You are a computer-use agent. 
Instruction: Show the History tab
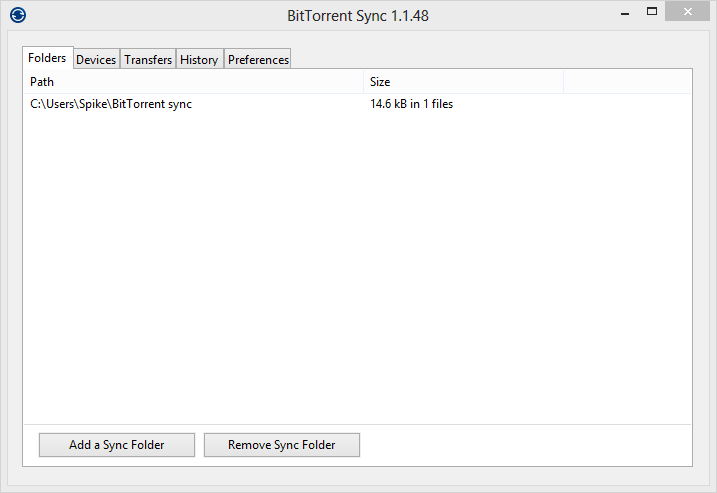[199, 59]
